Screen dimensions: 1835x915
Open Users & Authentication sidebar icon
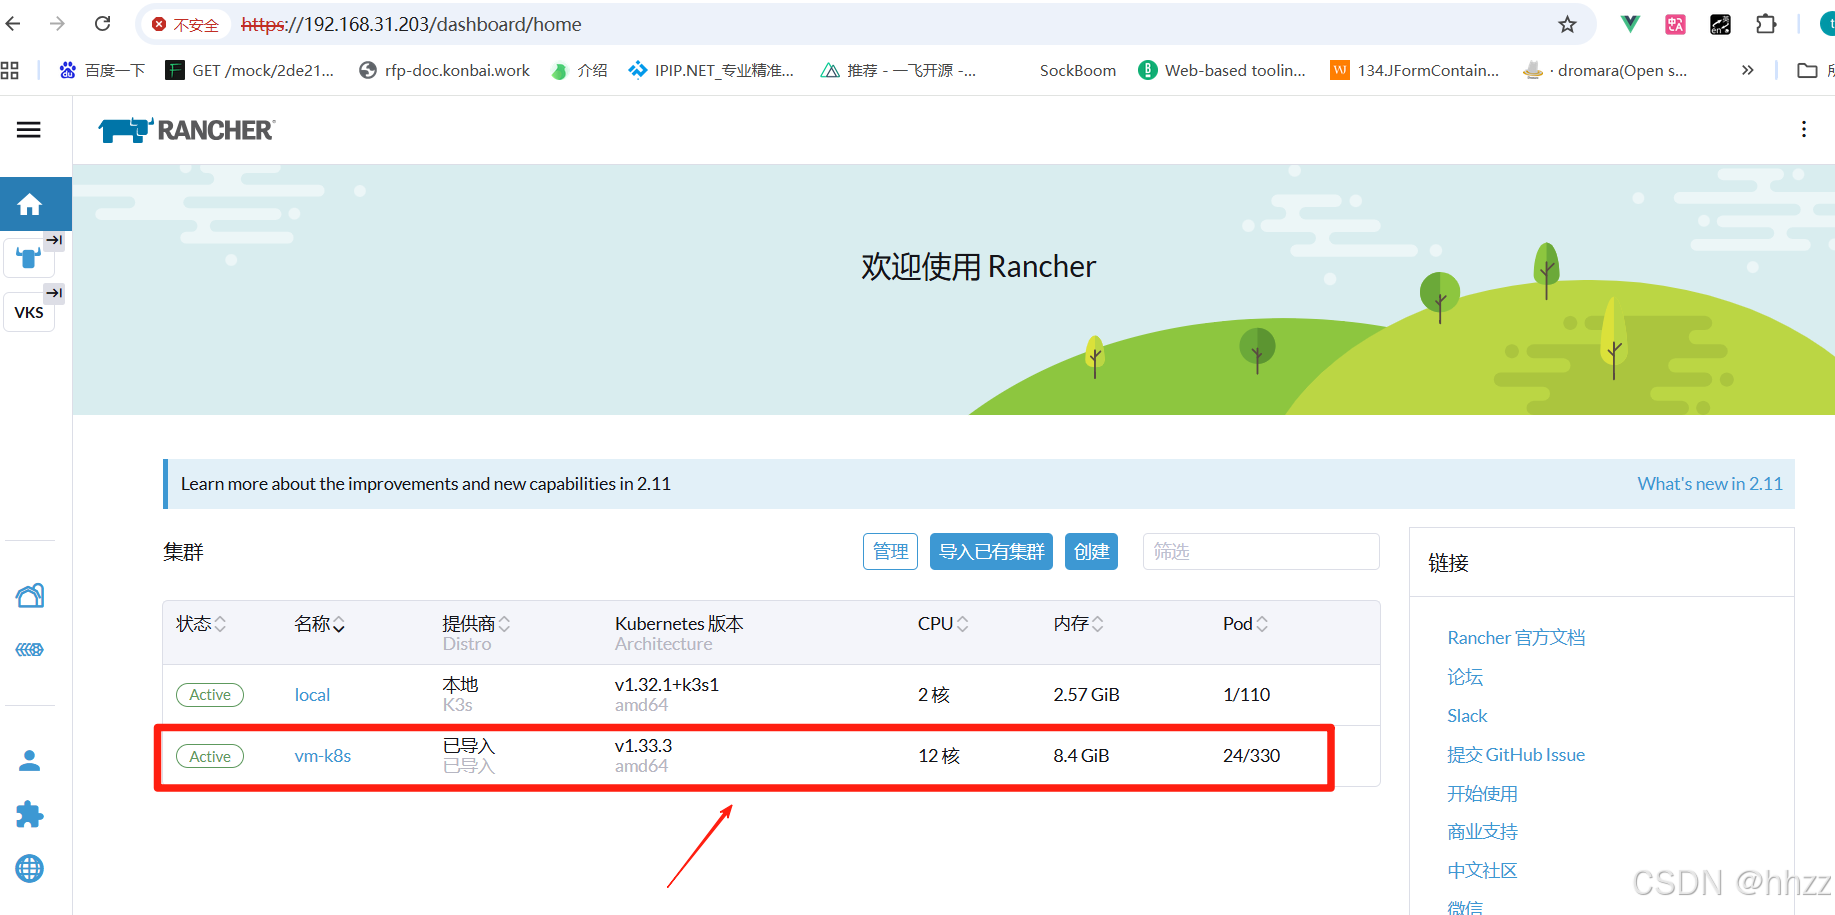click(x=30, y=761)
